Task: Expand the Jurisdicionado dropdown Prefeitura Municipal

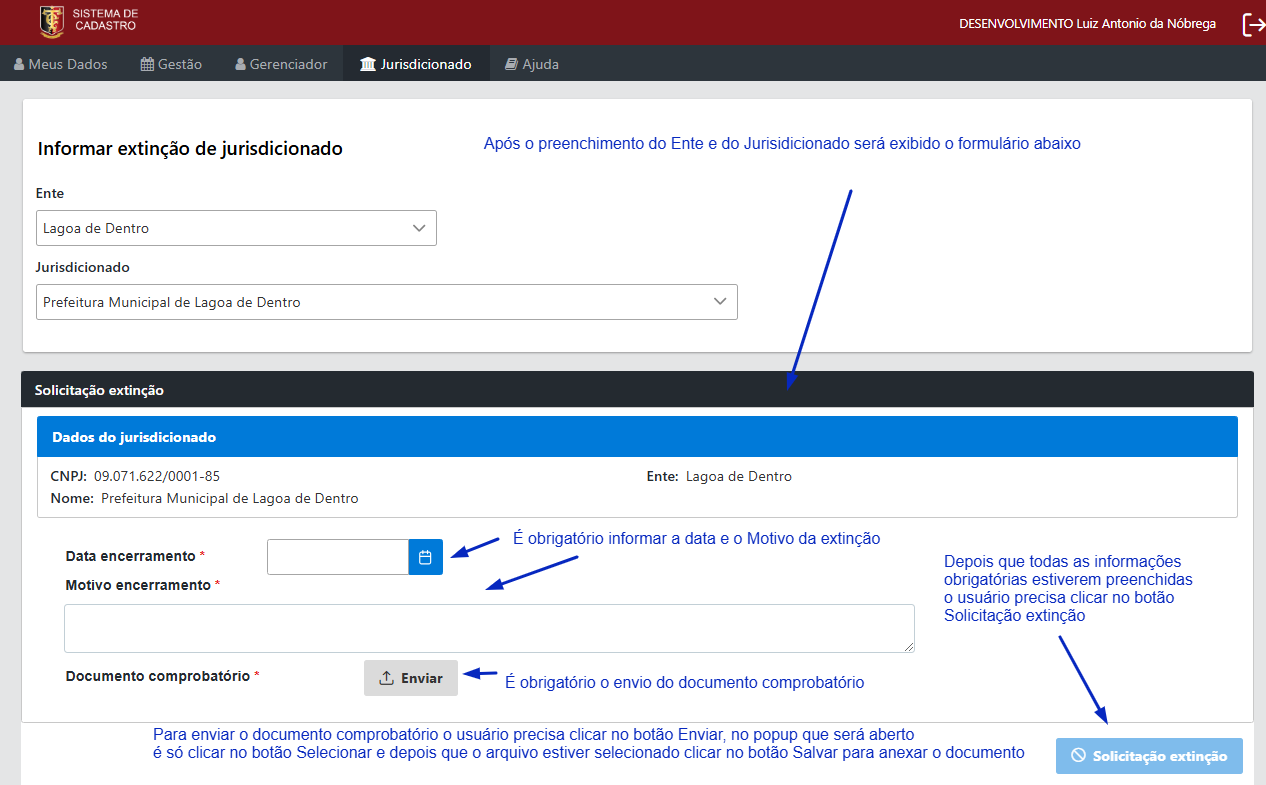Action: (386, 302)
